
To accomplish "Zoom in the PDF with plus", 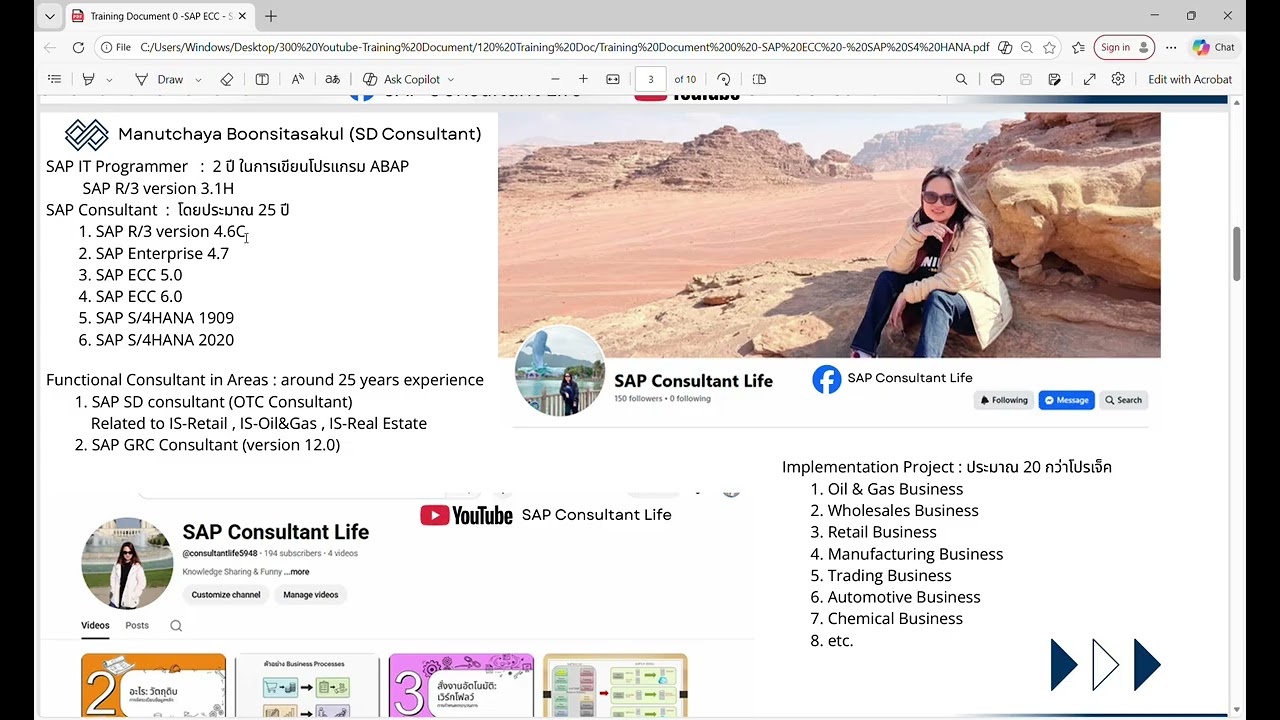I will tap(583, 79).
